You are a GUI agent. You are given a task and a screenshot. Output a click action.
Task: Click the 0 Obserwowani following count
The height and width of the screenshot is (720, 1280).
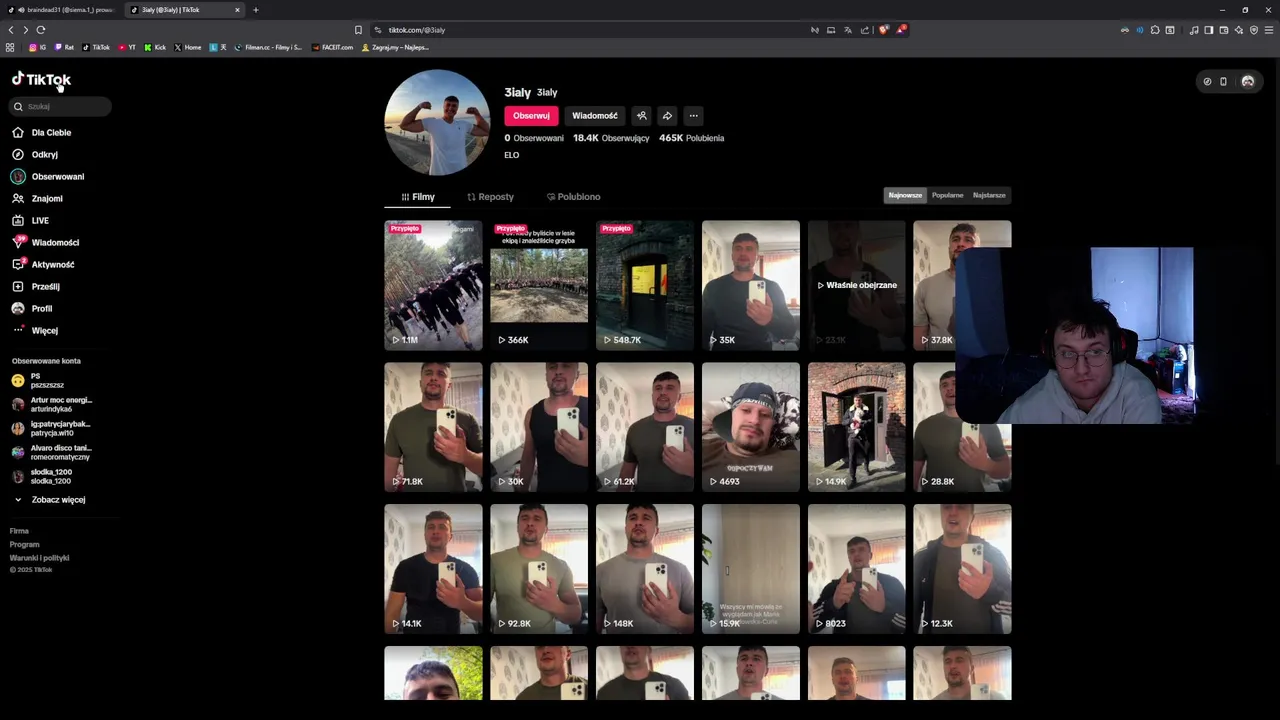point(534,138)
